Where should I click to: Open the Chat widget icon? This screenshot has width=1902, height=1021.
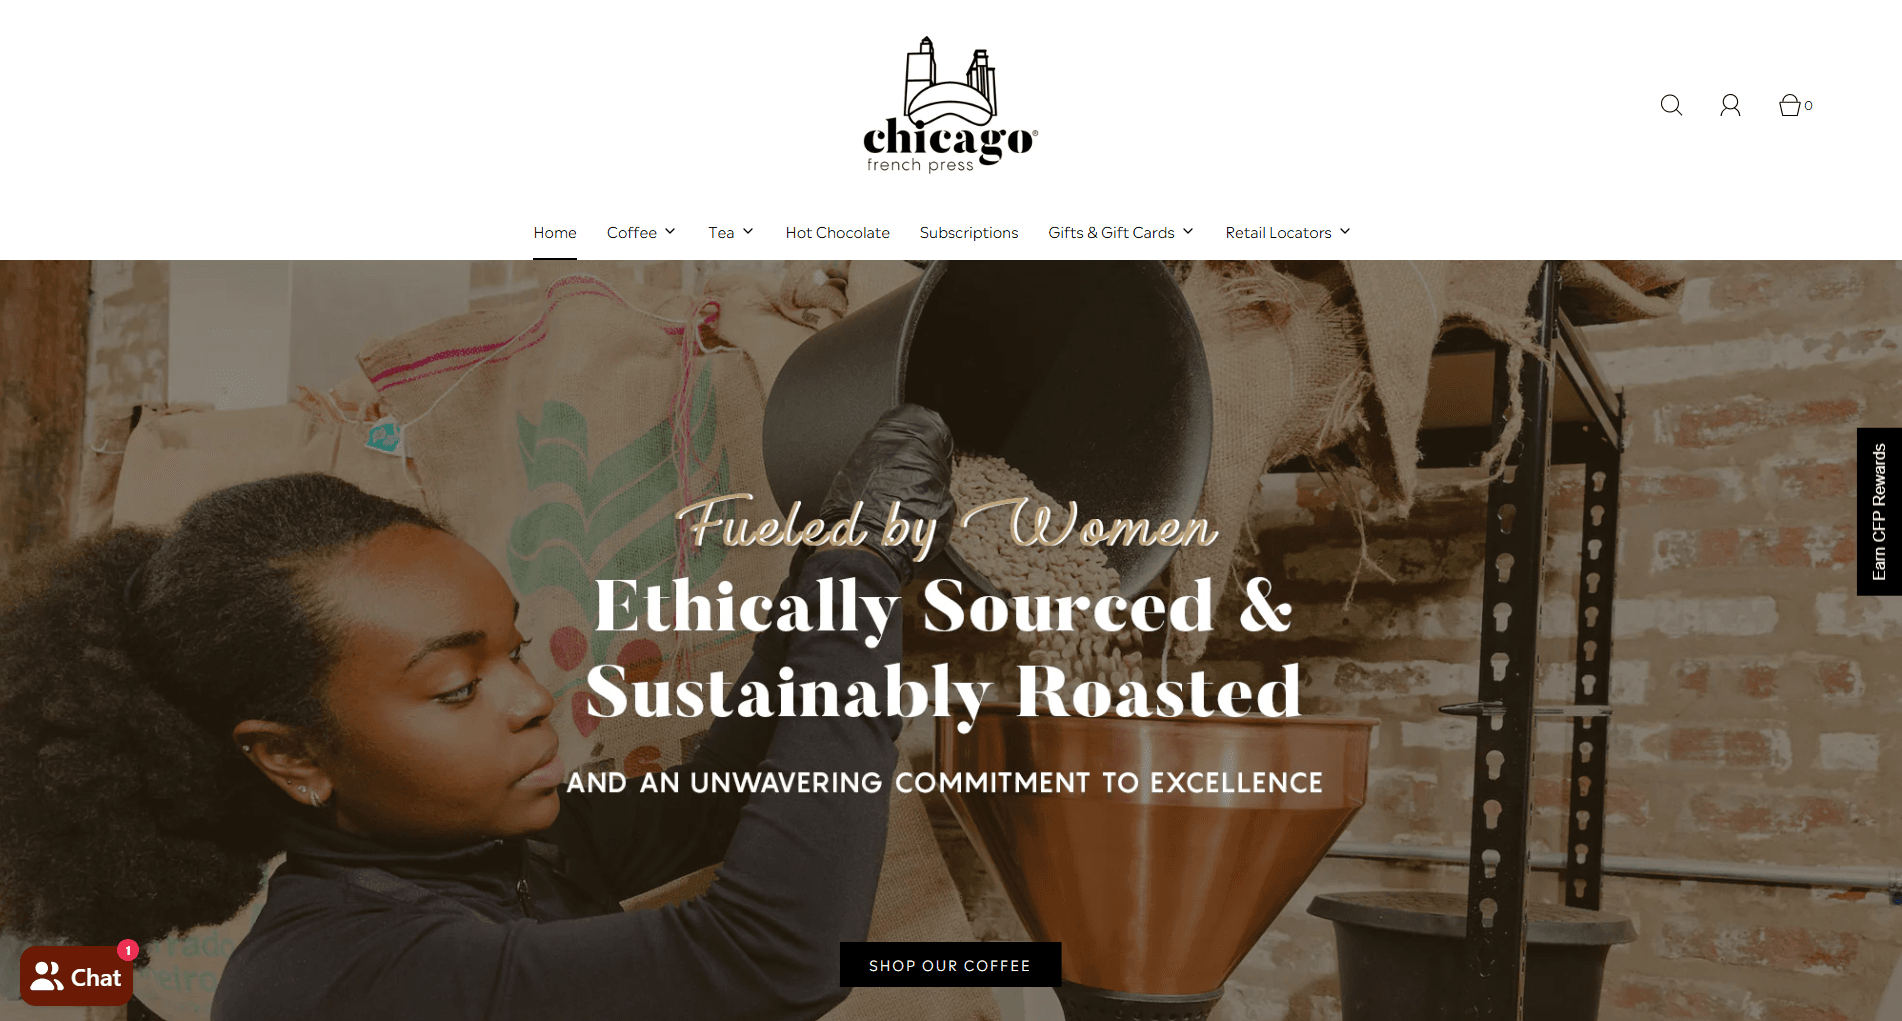[77, 976]
